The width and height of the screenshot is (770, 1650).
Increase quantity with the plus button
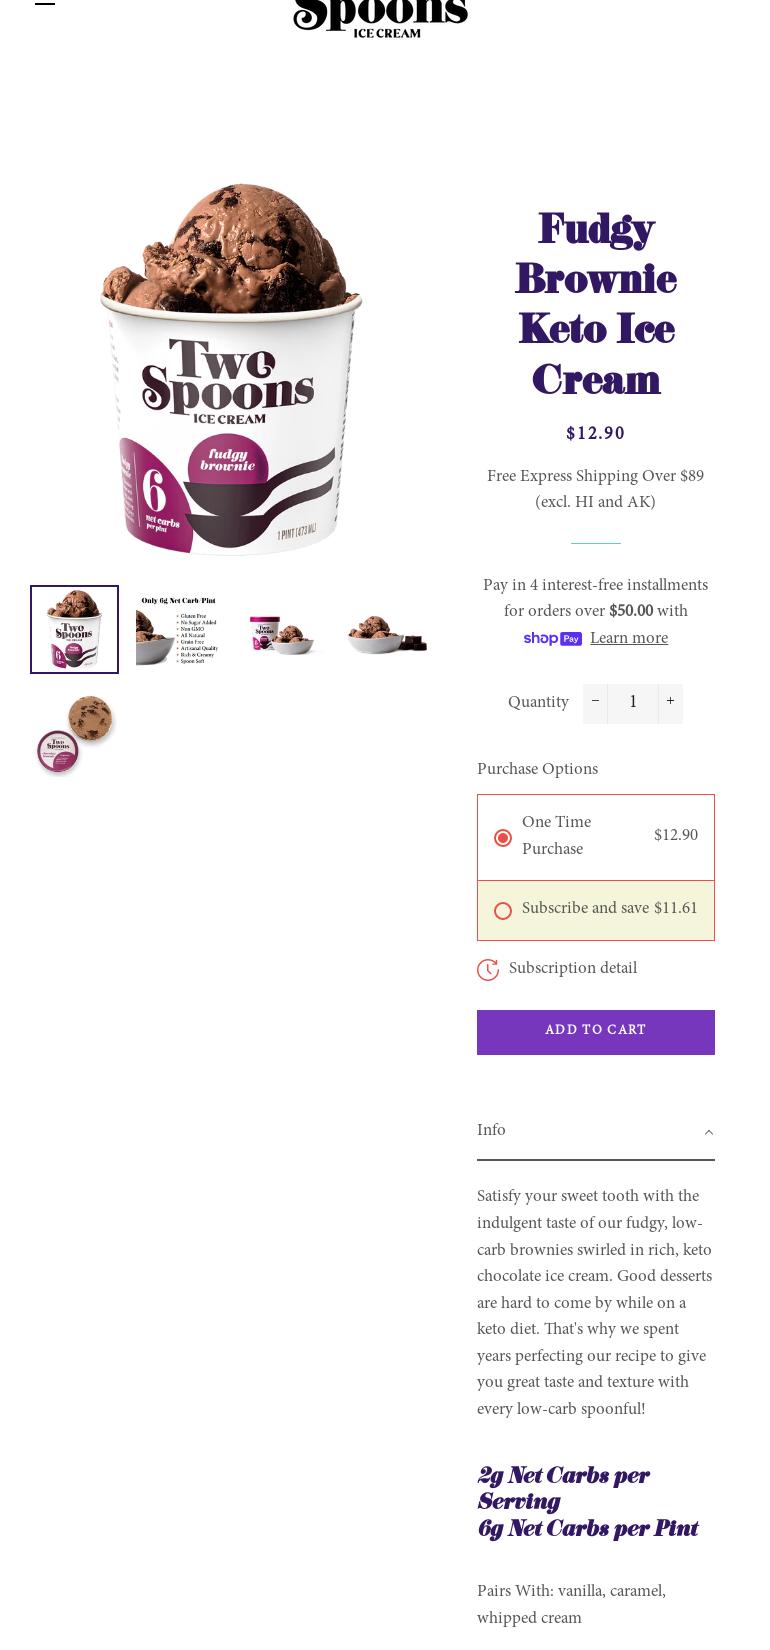click(x=670, y=703)
